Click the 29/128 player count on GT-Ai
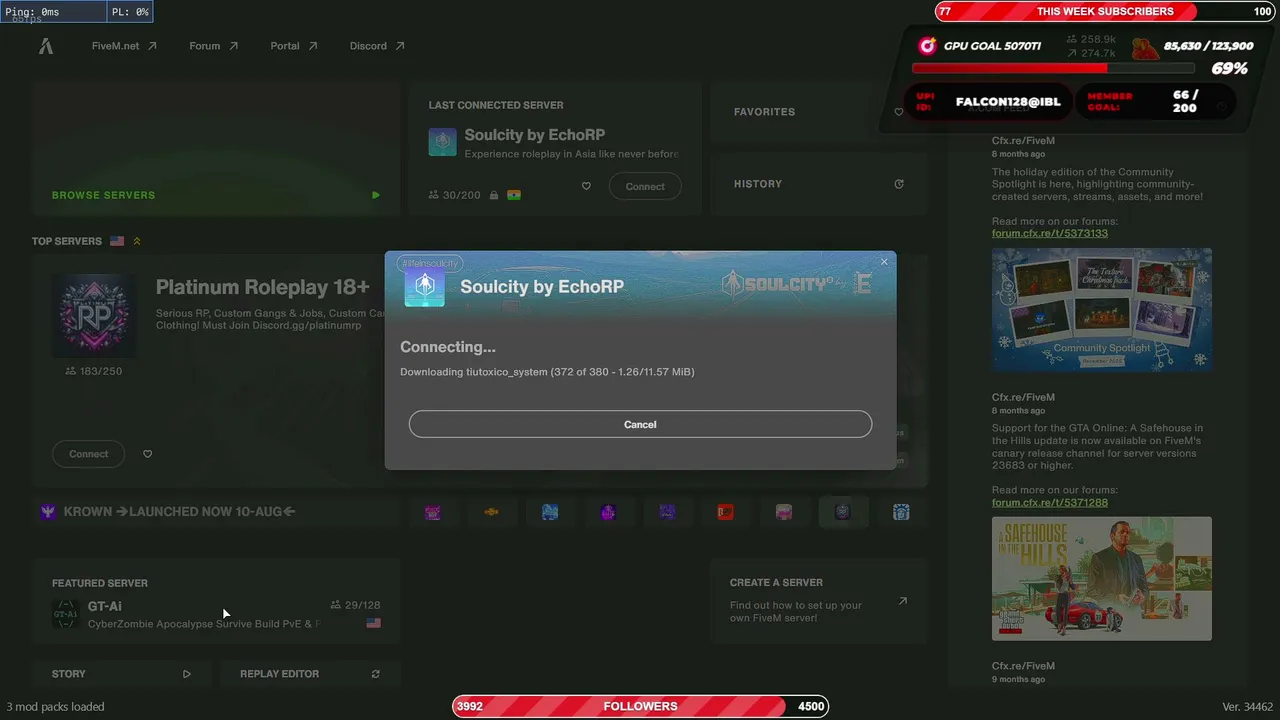The image size is (1280, 720). coord(355,605)
